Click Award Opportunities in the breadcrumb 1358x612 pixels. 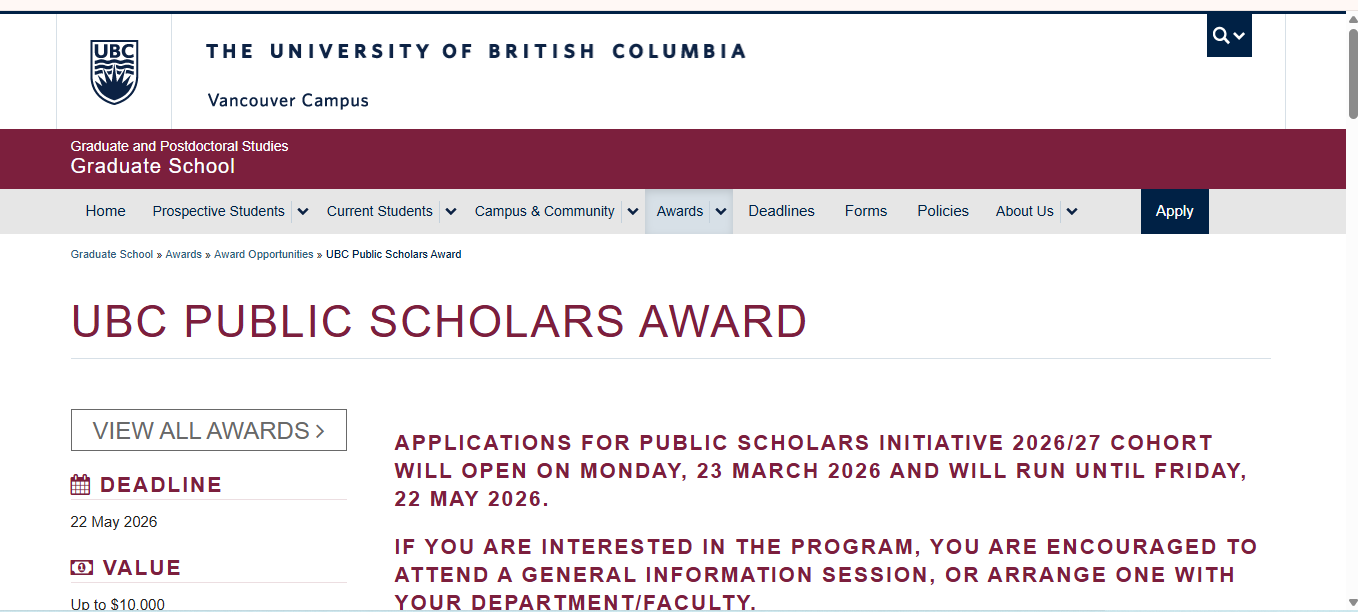click(x=263, y=254)
